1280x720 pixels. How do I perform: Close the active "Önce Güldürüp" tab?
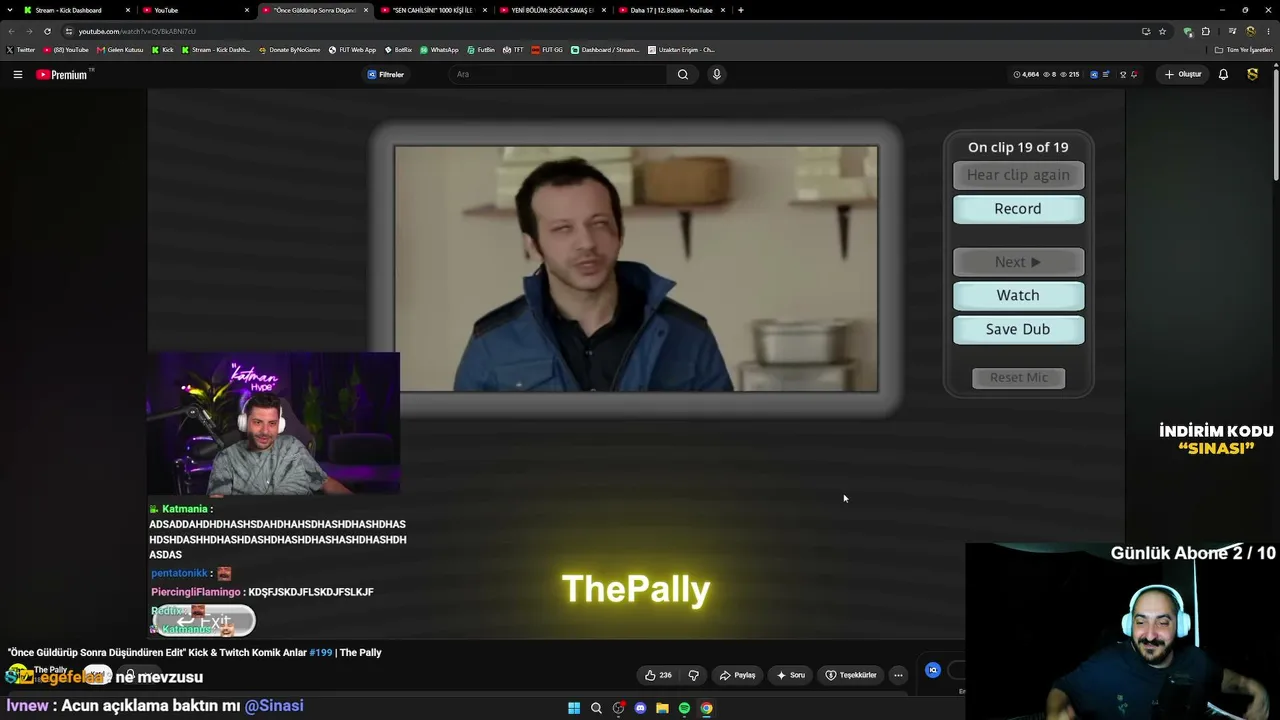(x=366, y=10)
